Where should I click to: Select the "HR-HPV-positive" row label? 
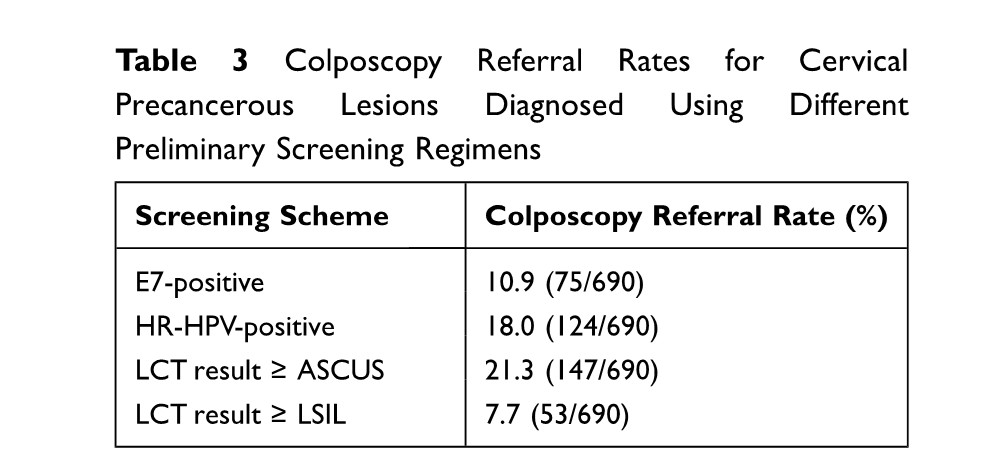coord(235,326)
